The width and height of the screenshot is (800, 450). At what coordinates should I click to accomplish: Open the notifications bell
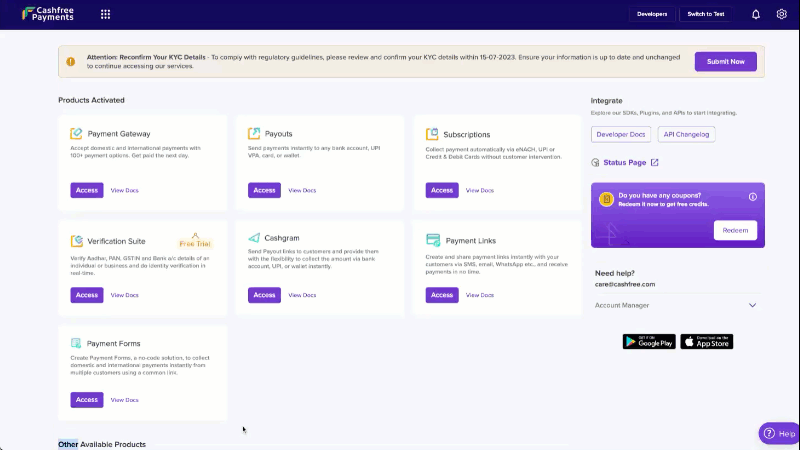(756, 14)
